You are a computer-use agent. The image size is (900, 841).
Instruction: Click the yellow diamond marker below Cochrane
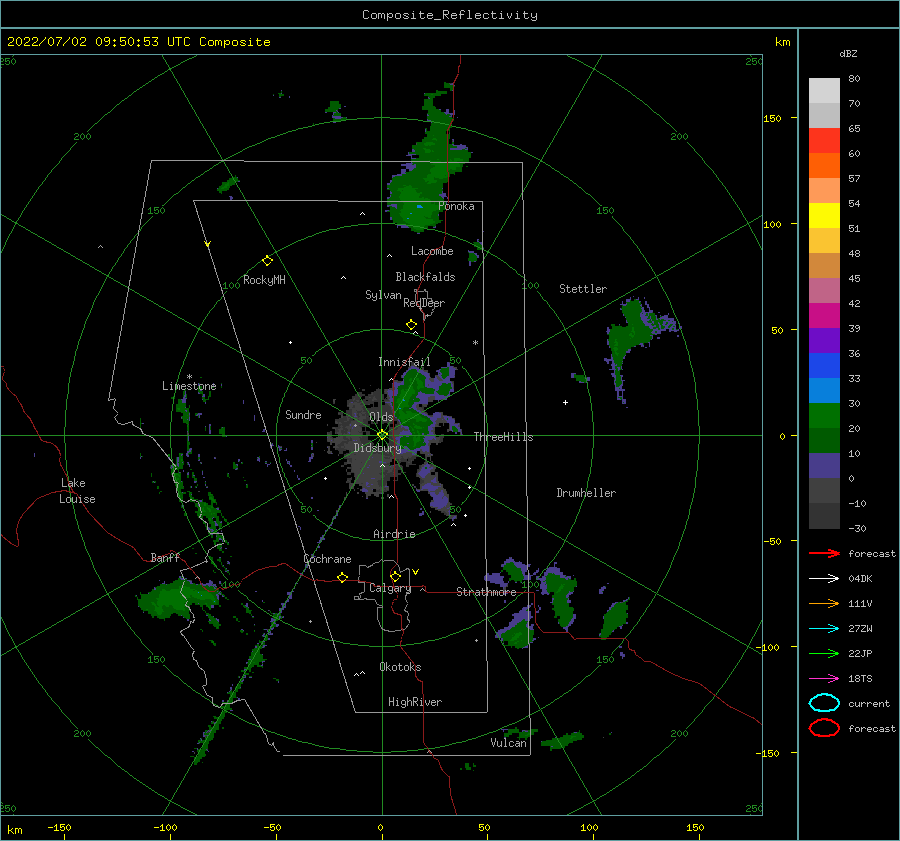[x=343, y=578]
